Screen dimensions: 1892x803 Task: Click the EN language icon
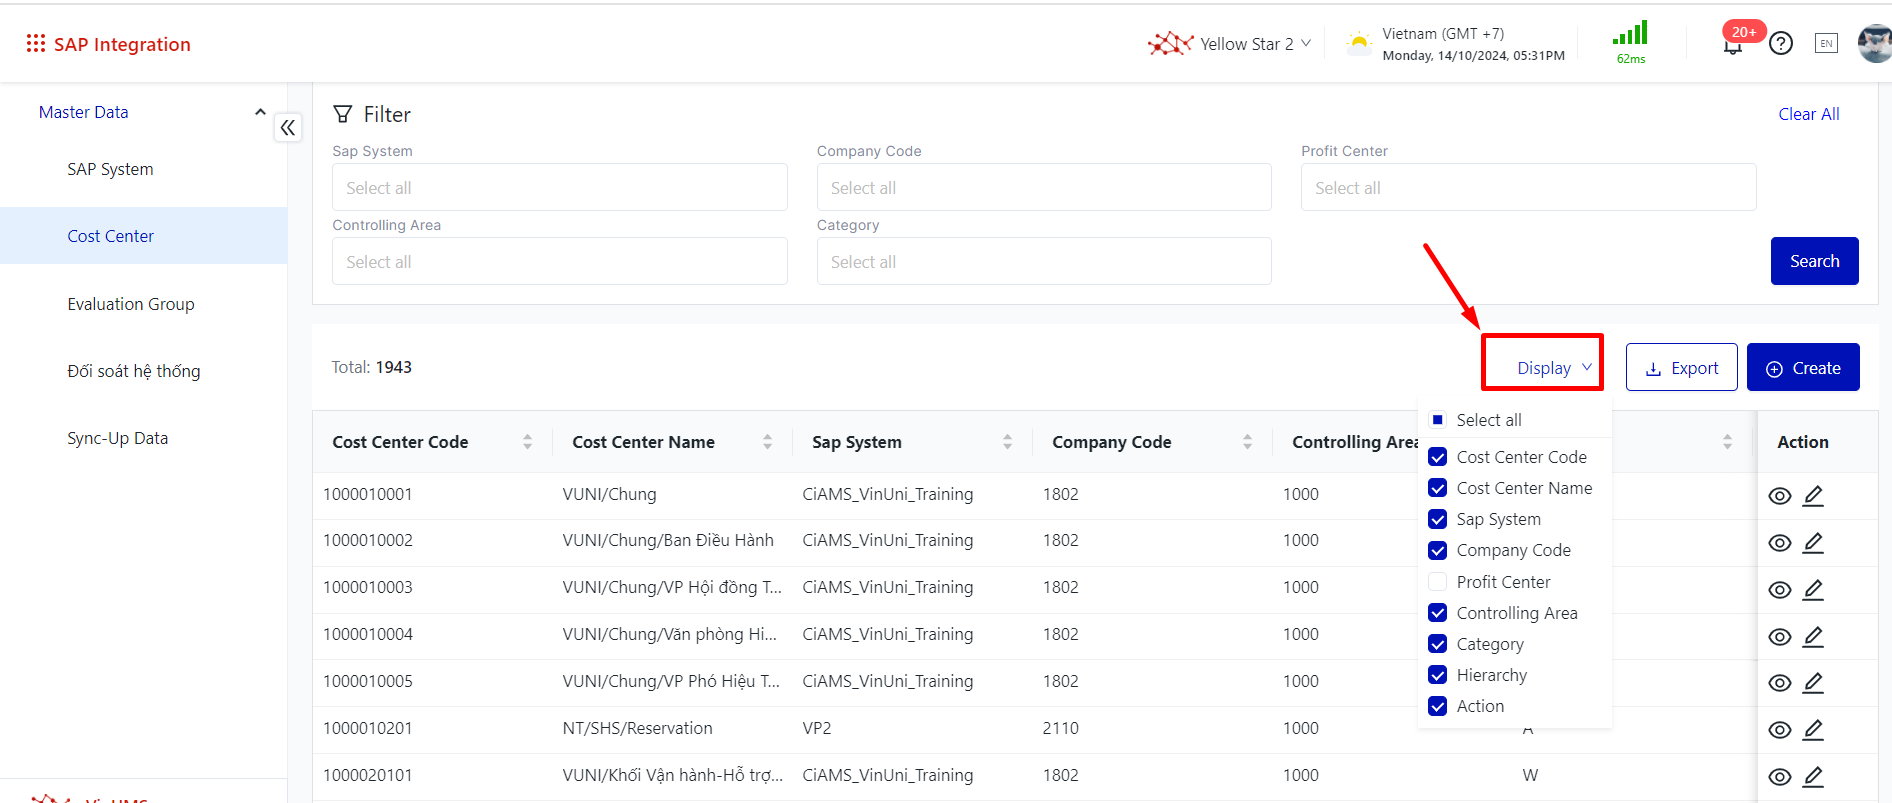coord(1826,44)
